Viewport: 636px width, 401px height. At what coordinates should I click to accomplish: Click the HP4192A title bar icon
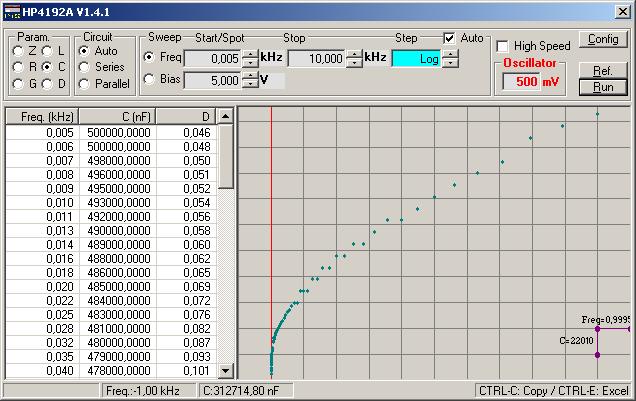[x=12, y=12]
